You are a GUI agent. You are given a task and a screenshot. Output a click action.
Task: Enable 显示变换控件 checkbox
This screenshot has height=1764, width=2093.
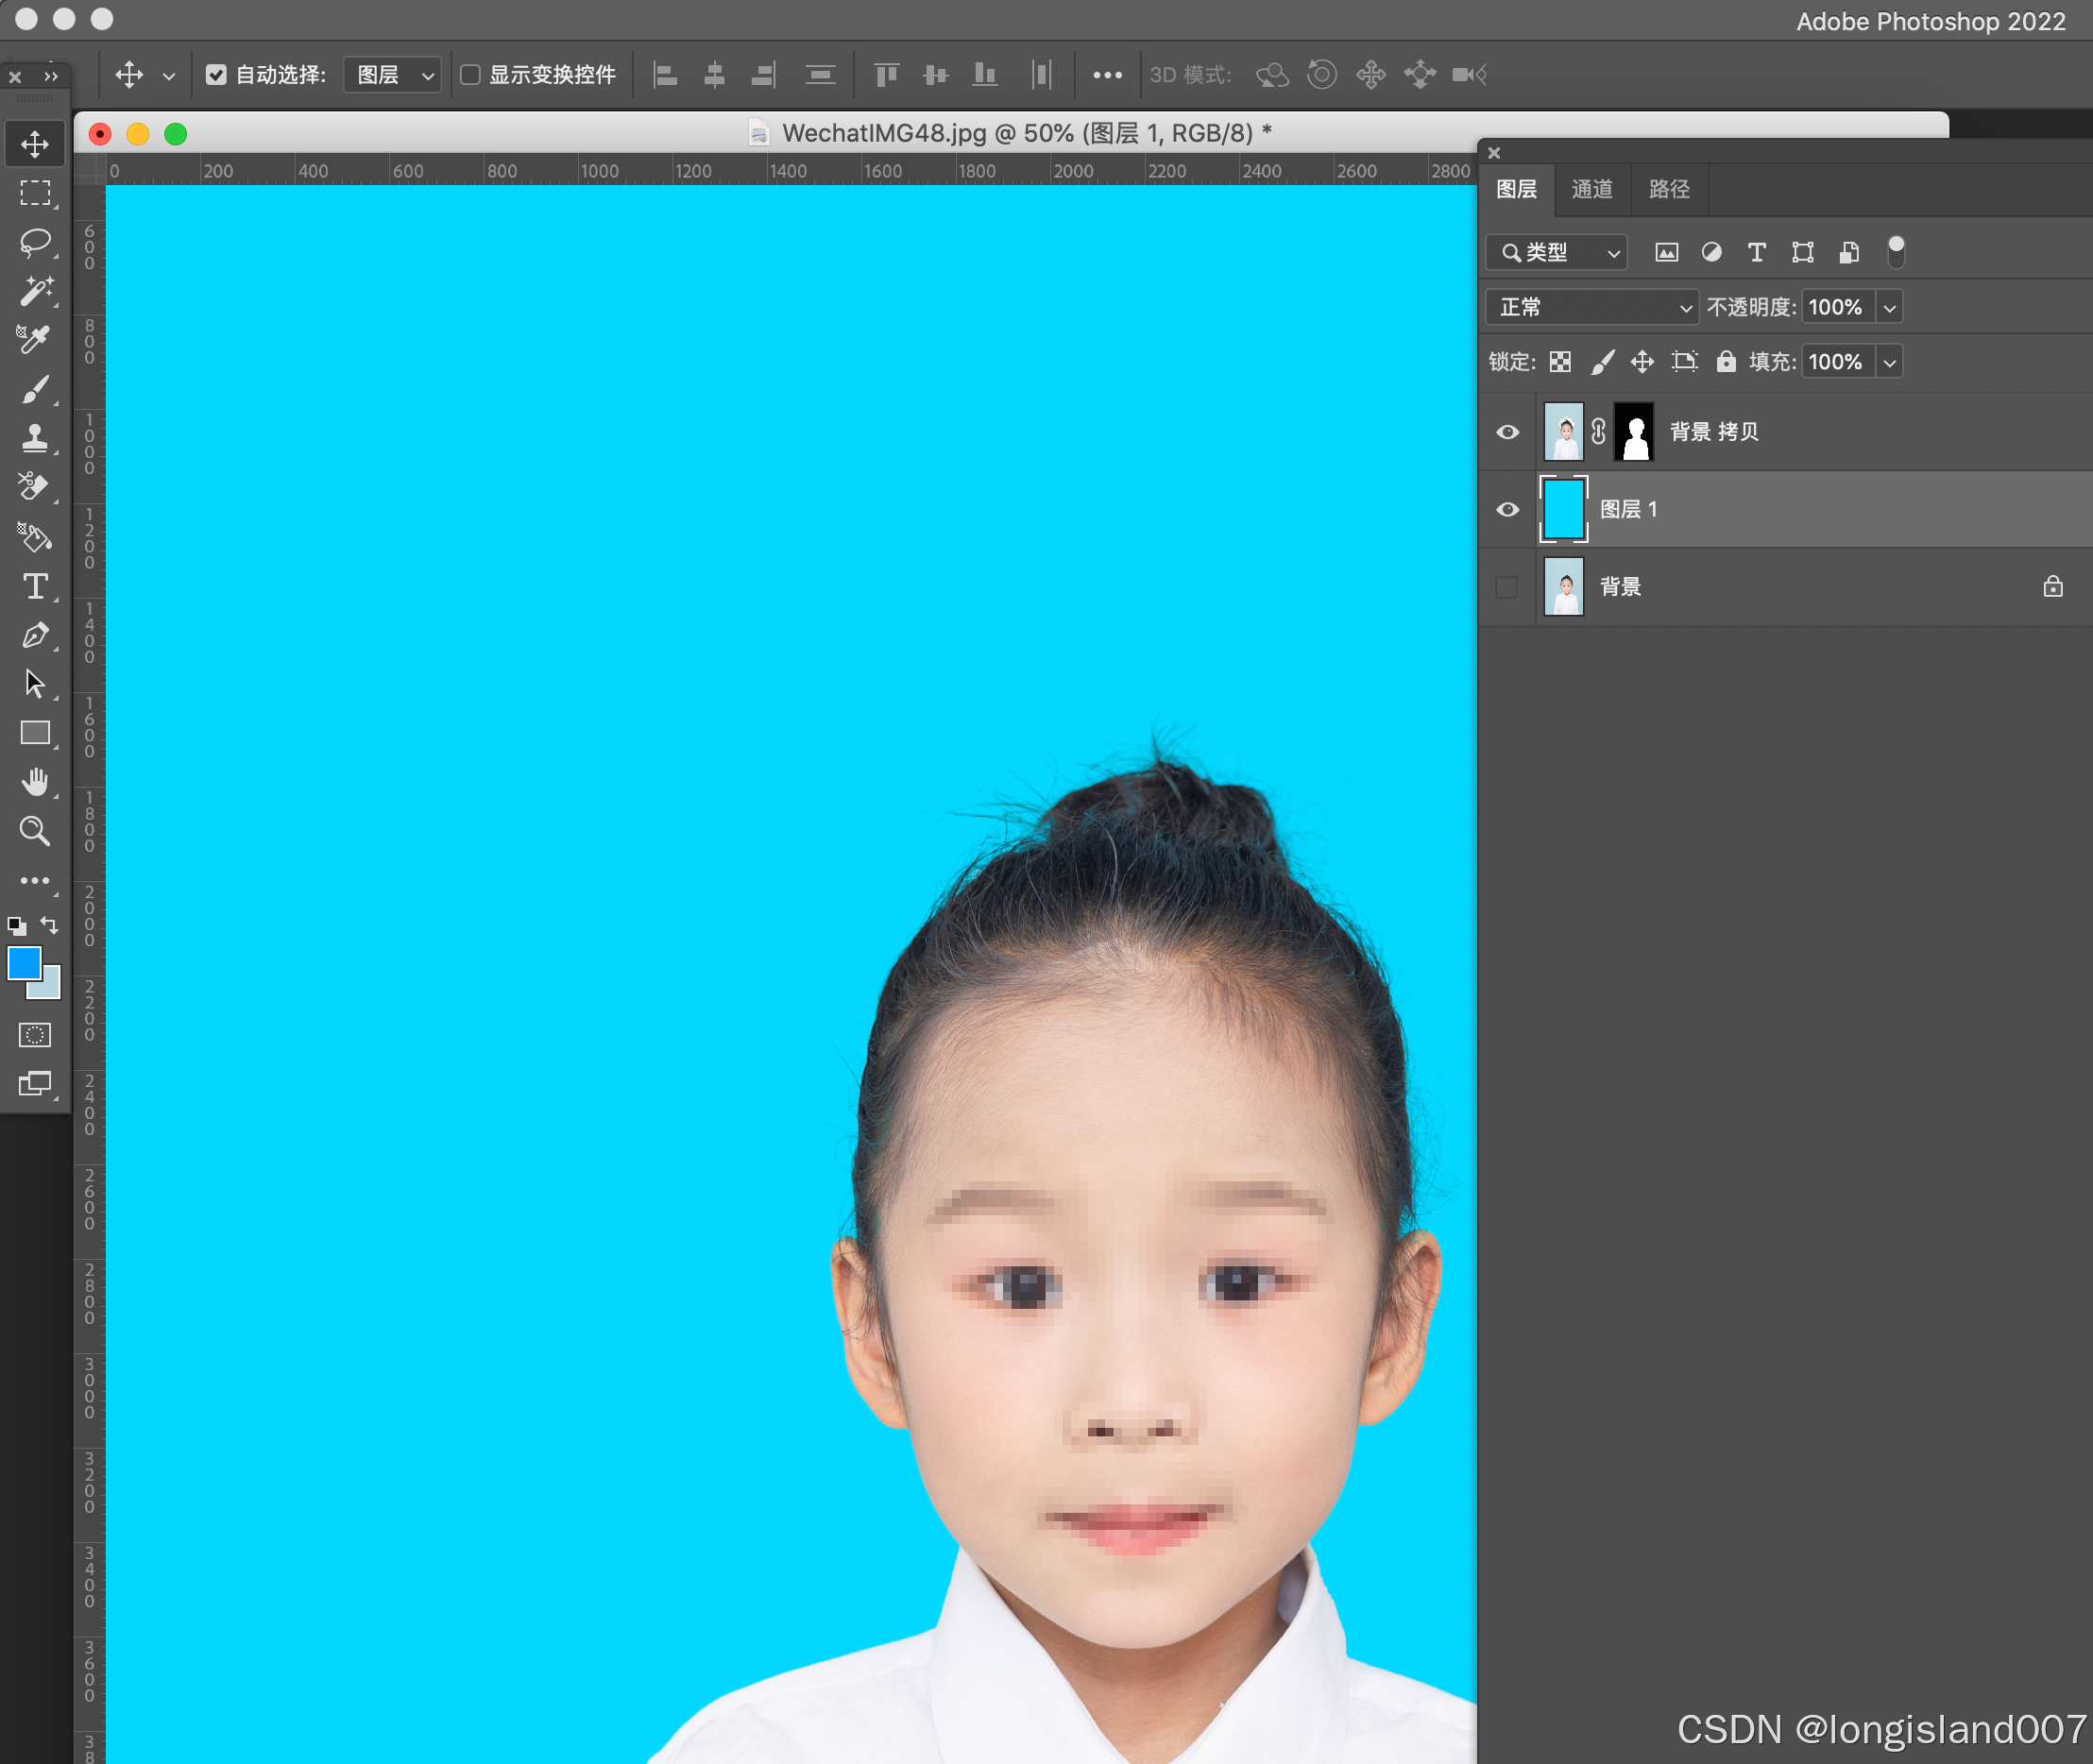click(470, 75)
